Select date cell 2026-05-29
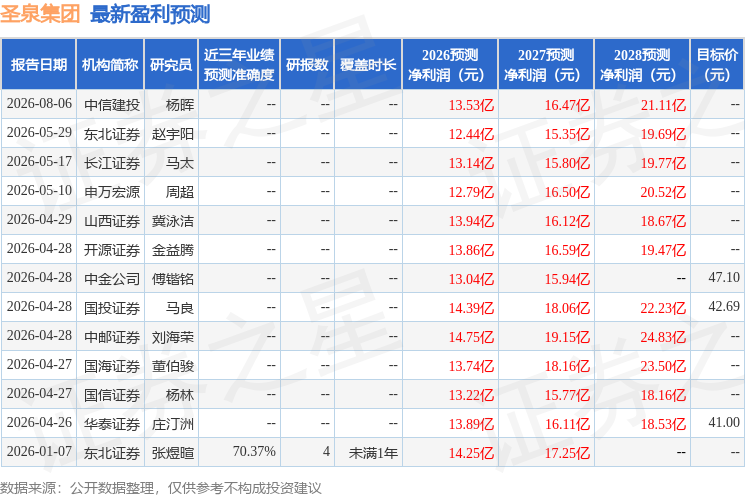This screenshot has width=745, height=497. click(x=39, y=133)
